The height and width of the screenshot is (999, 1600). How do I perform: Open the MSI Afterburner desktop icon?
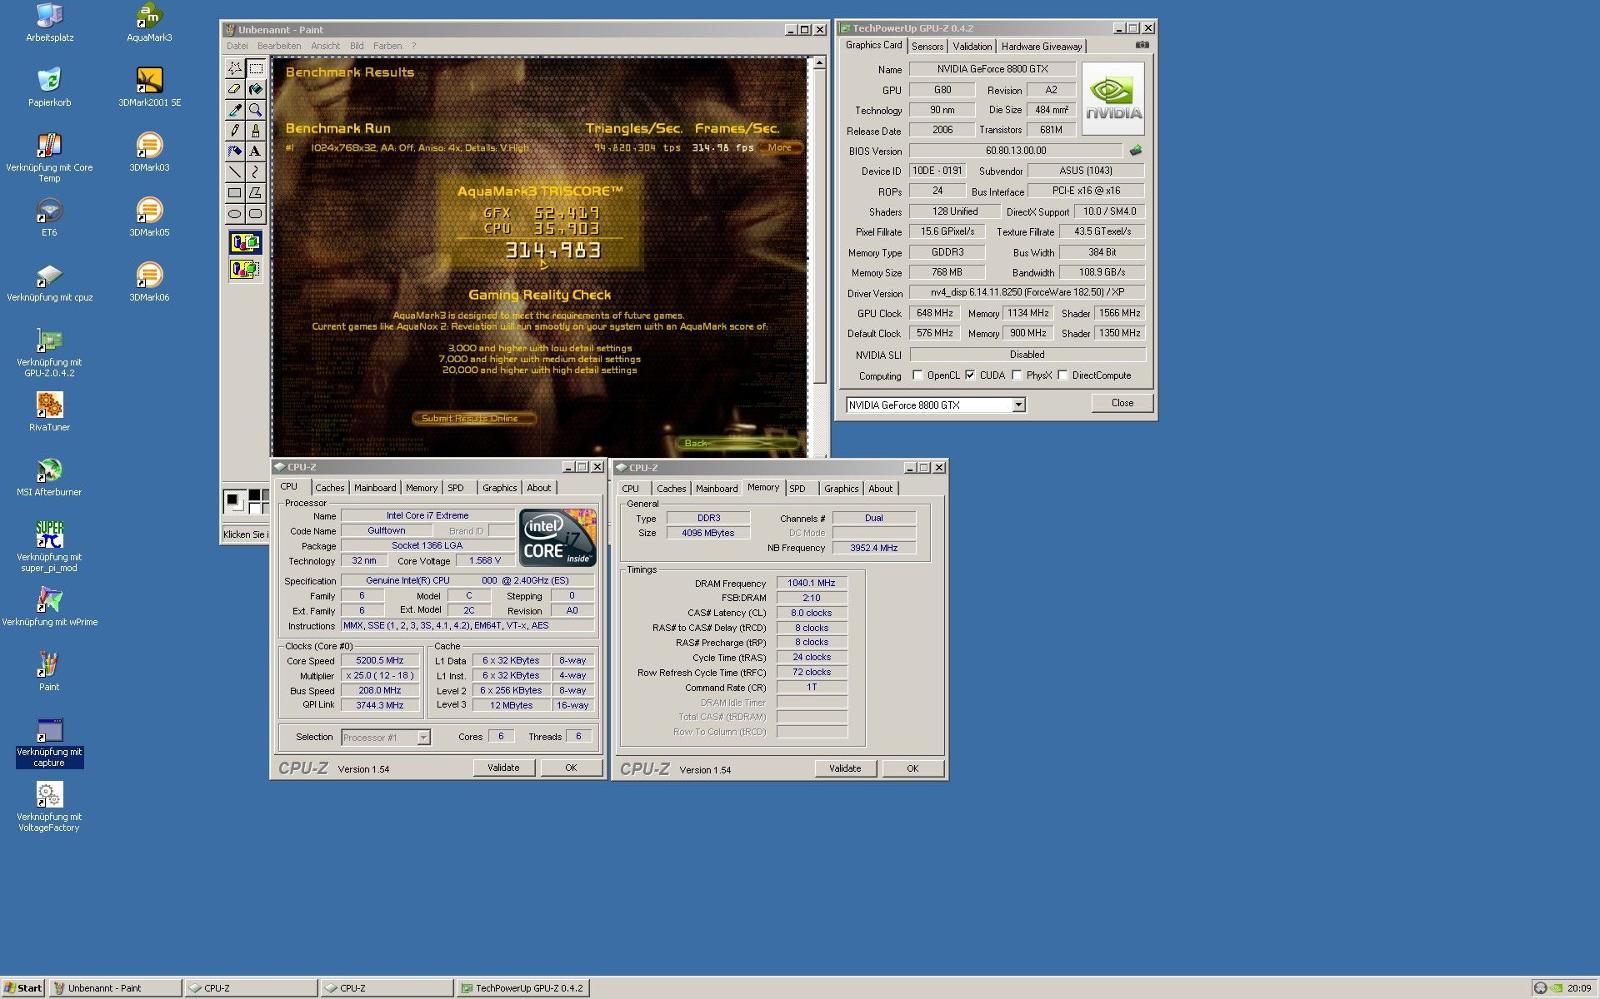tap(49, 477)
